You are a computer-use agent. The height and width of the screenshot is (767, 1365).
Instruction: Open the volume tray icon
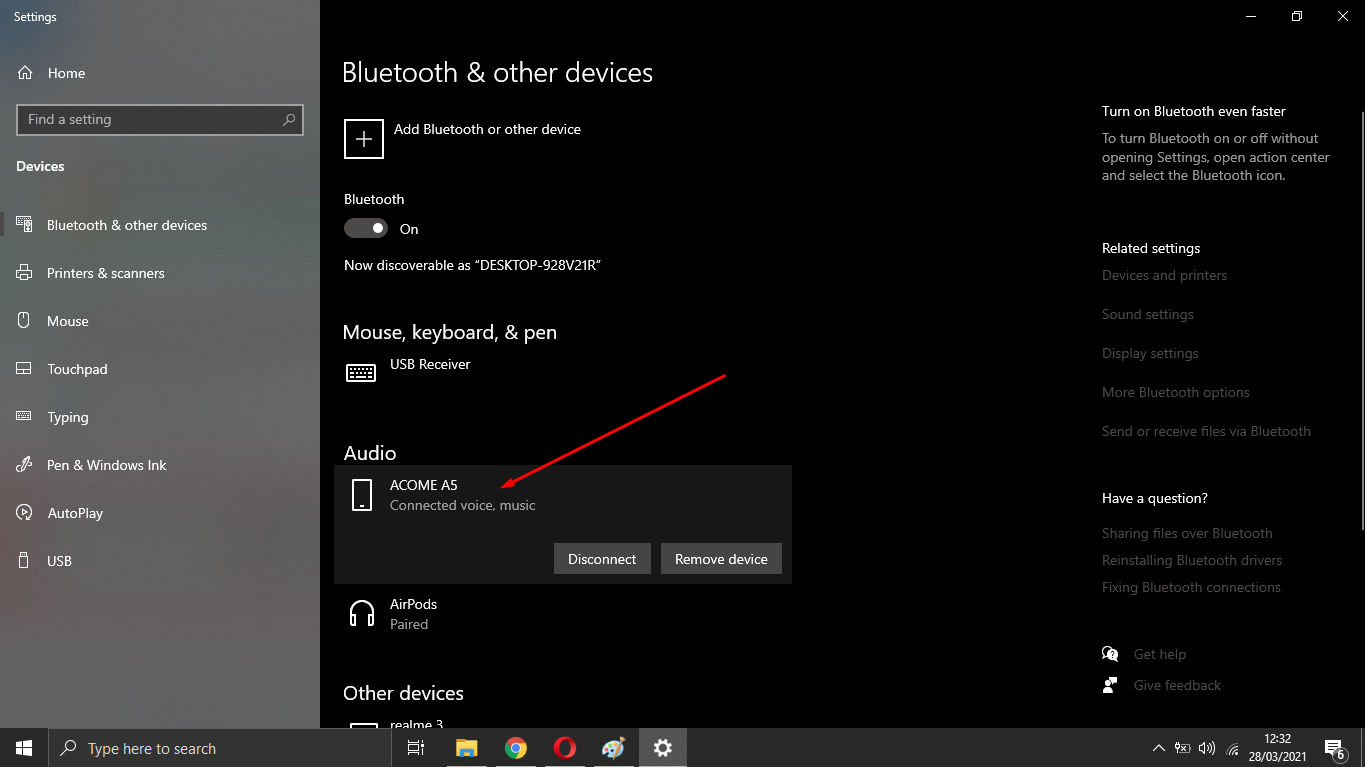point(1207,748)
